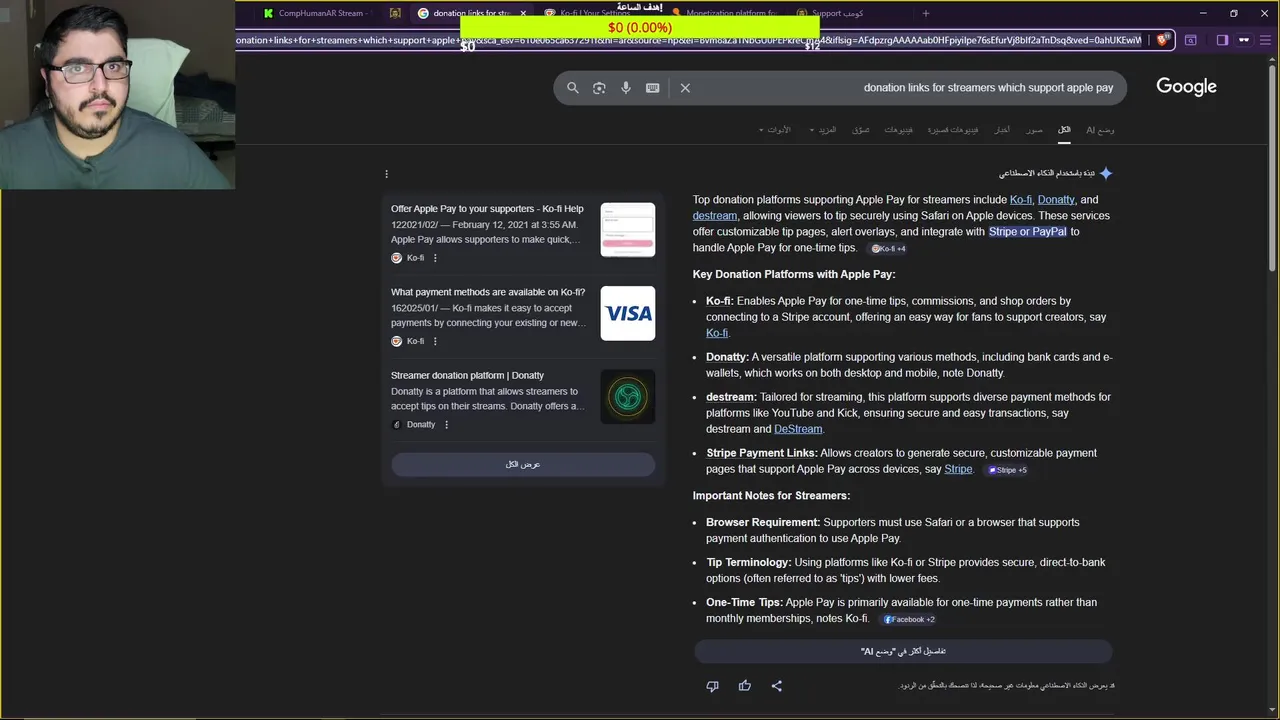
Task: Switch to the فيديوهات قصيرة tab
Action: tap(952, 130)
